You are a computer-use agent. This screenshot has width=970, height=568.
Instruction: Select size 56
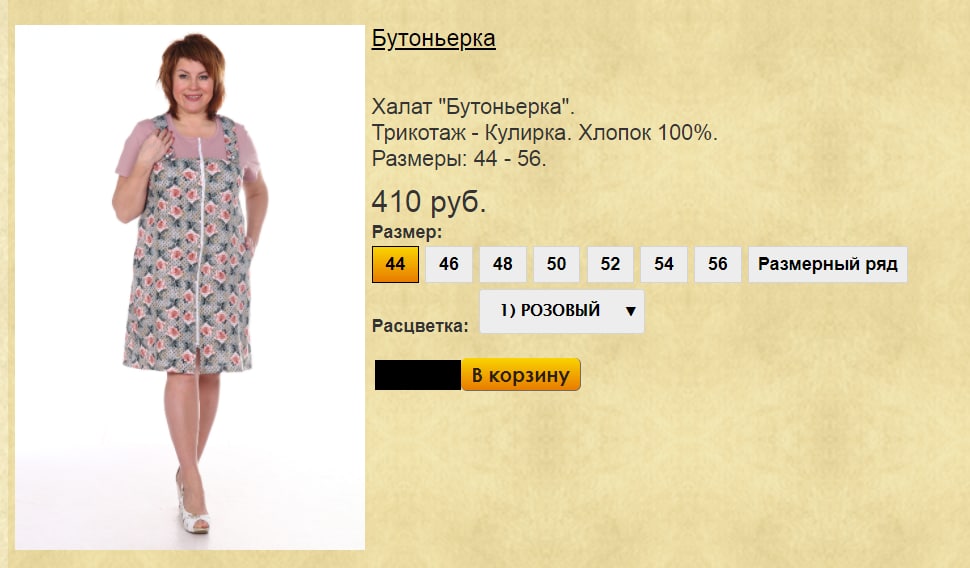718,264
